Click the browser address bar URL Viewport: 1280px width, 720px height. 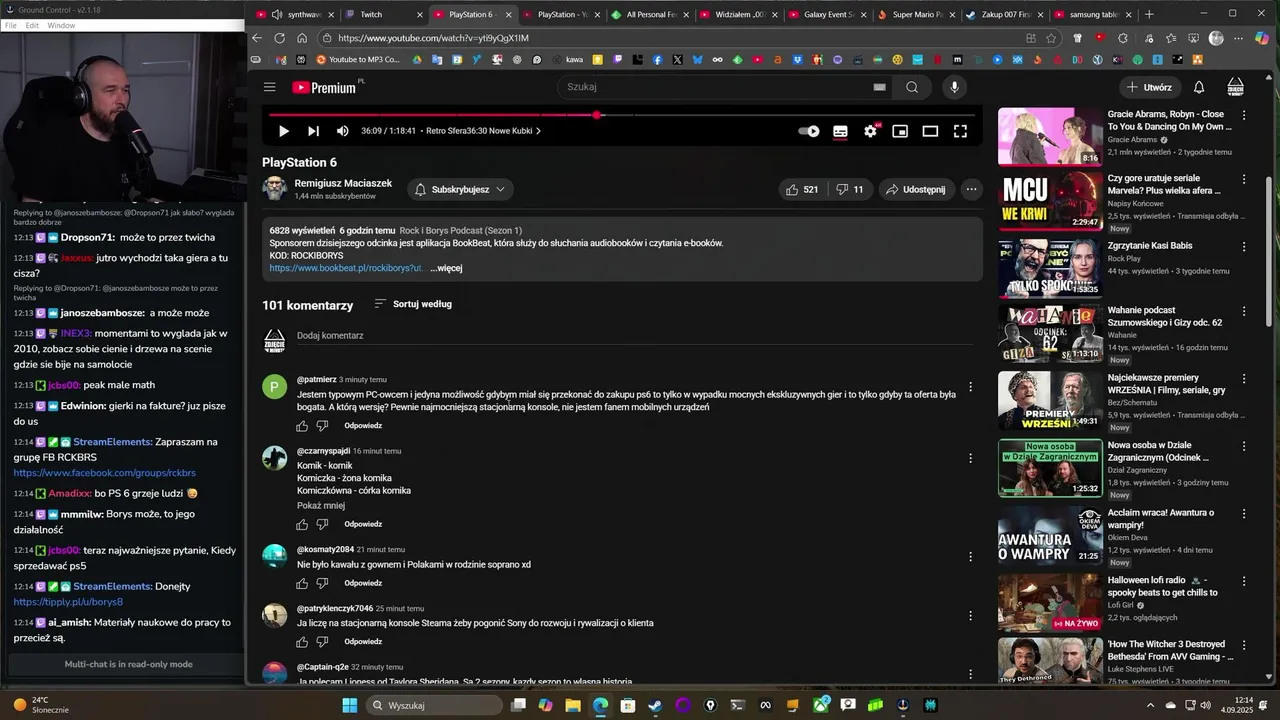(433, 38)
